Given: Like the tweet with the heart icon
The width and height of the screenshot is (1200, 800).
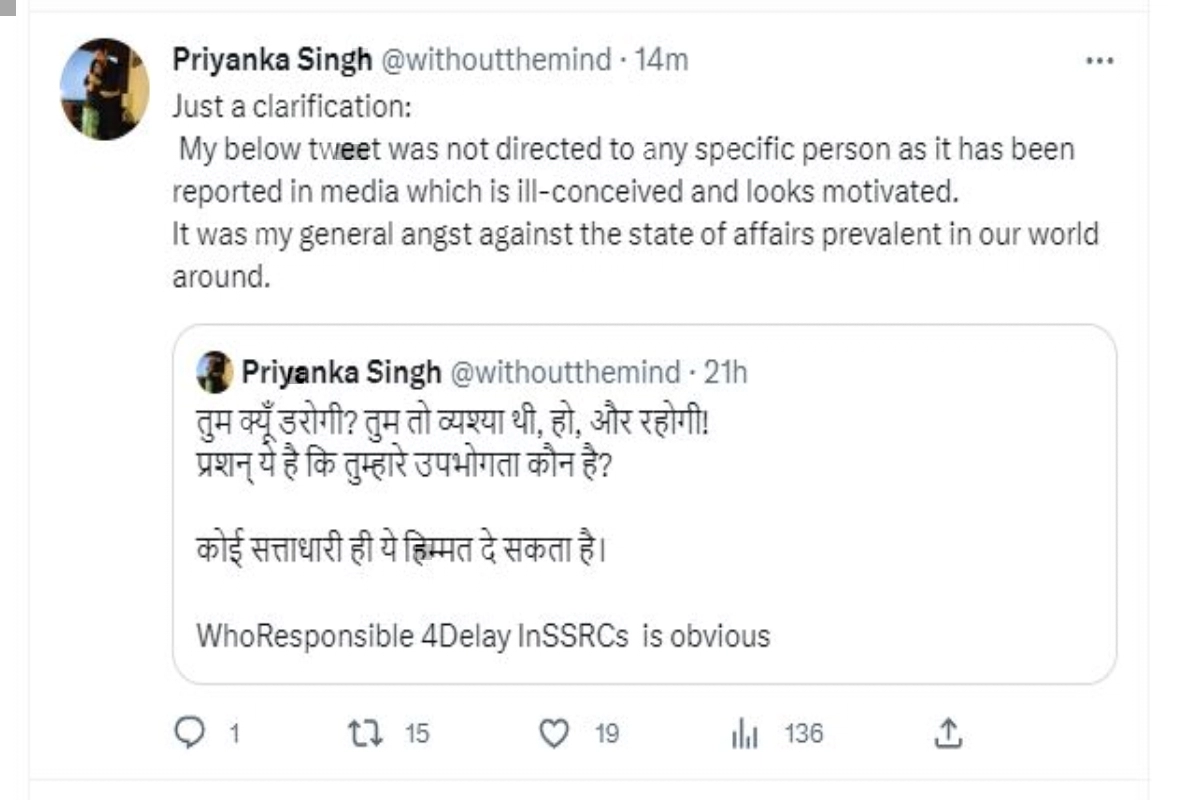Looking at the screenshot, I should pos(553,734).
